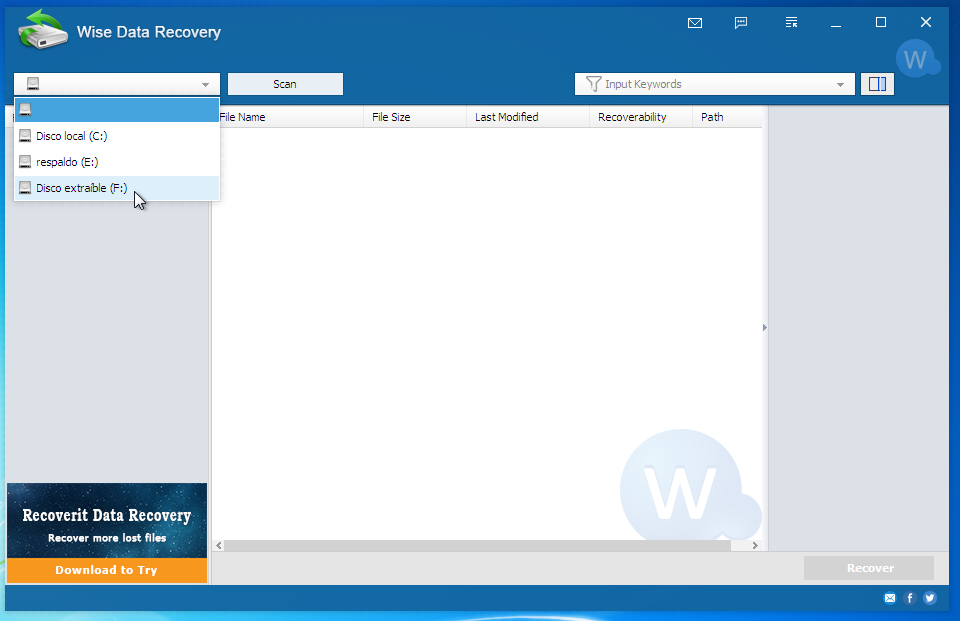Click the Facebook icon in the status bar
Image resolution: width=960 pixels, height=621 pixels.
(x=909, y=597)
